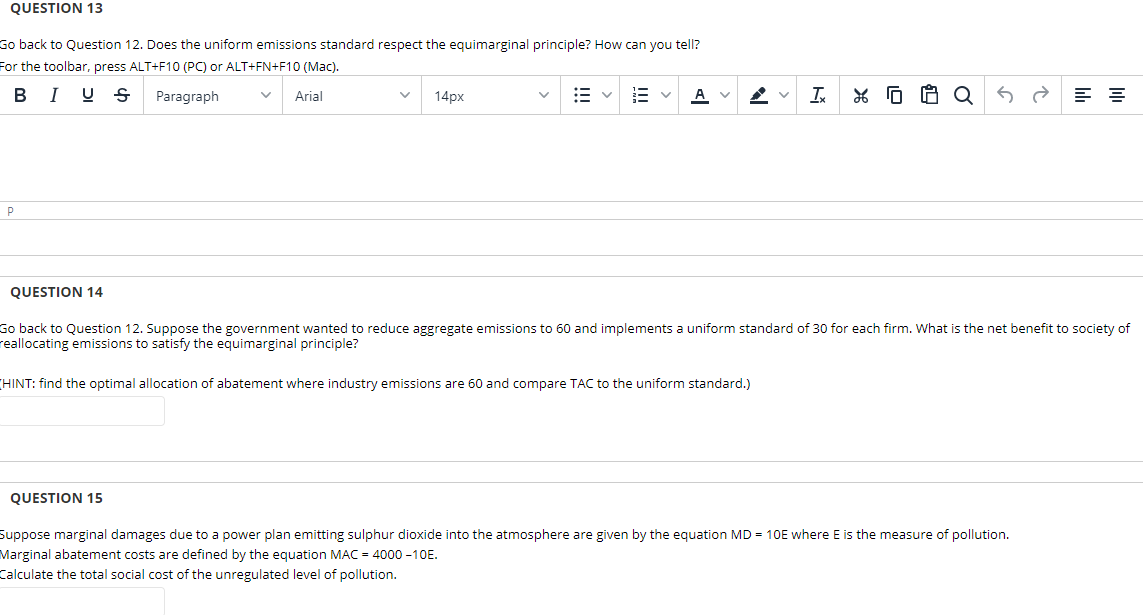This screenshot has width=1143, height=615.
Task: Redo the last undone edit
Action: click(1040, 95)
